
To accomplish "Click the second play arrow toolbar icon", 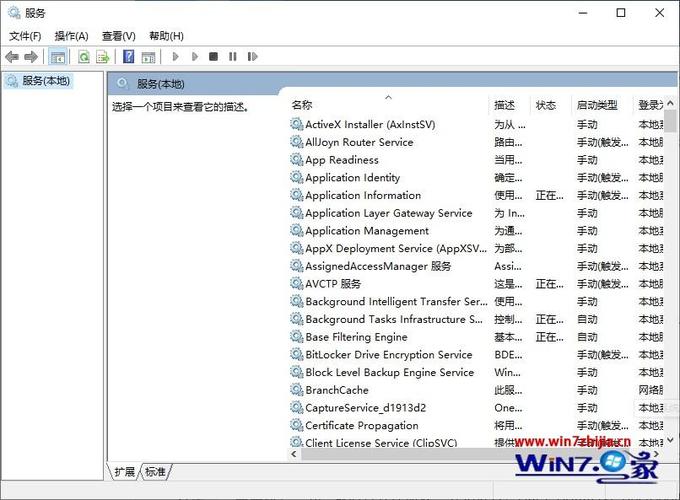I will (195, 57).
